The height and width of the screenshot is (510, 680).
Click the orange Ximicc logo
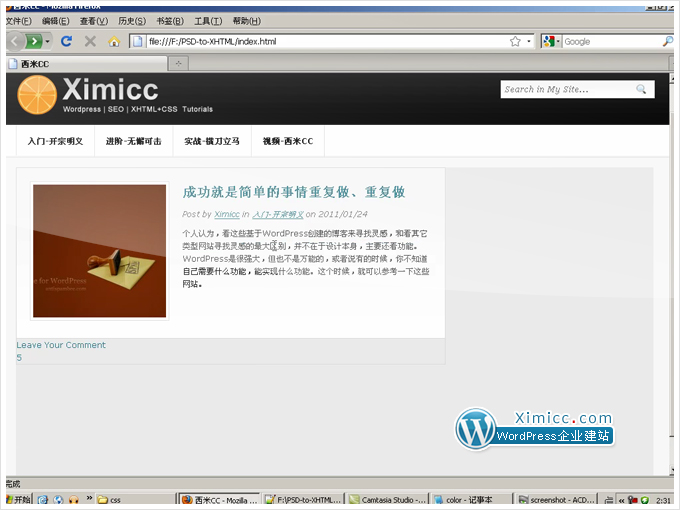pos(37,95)
